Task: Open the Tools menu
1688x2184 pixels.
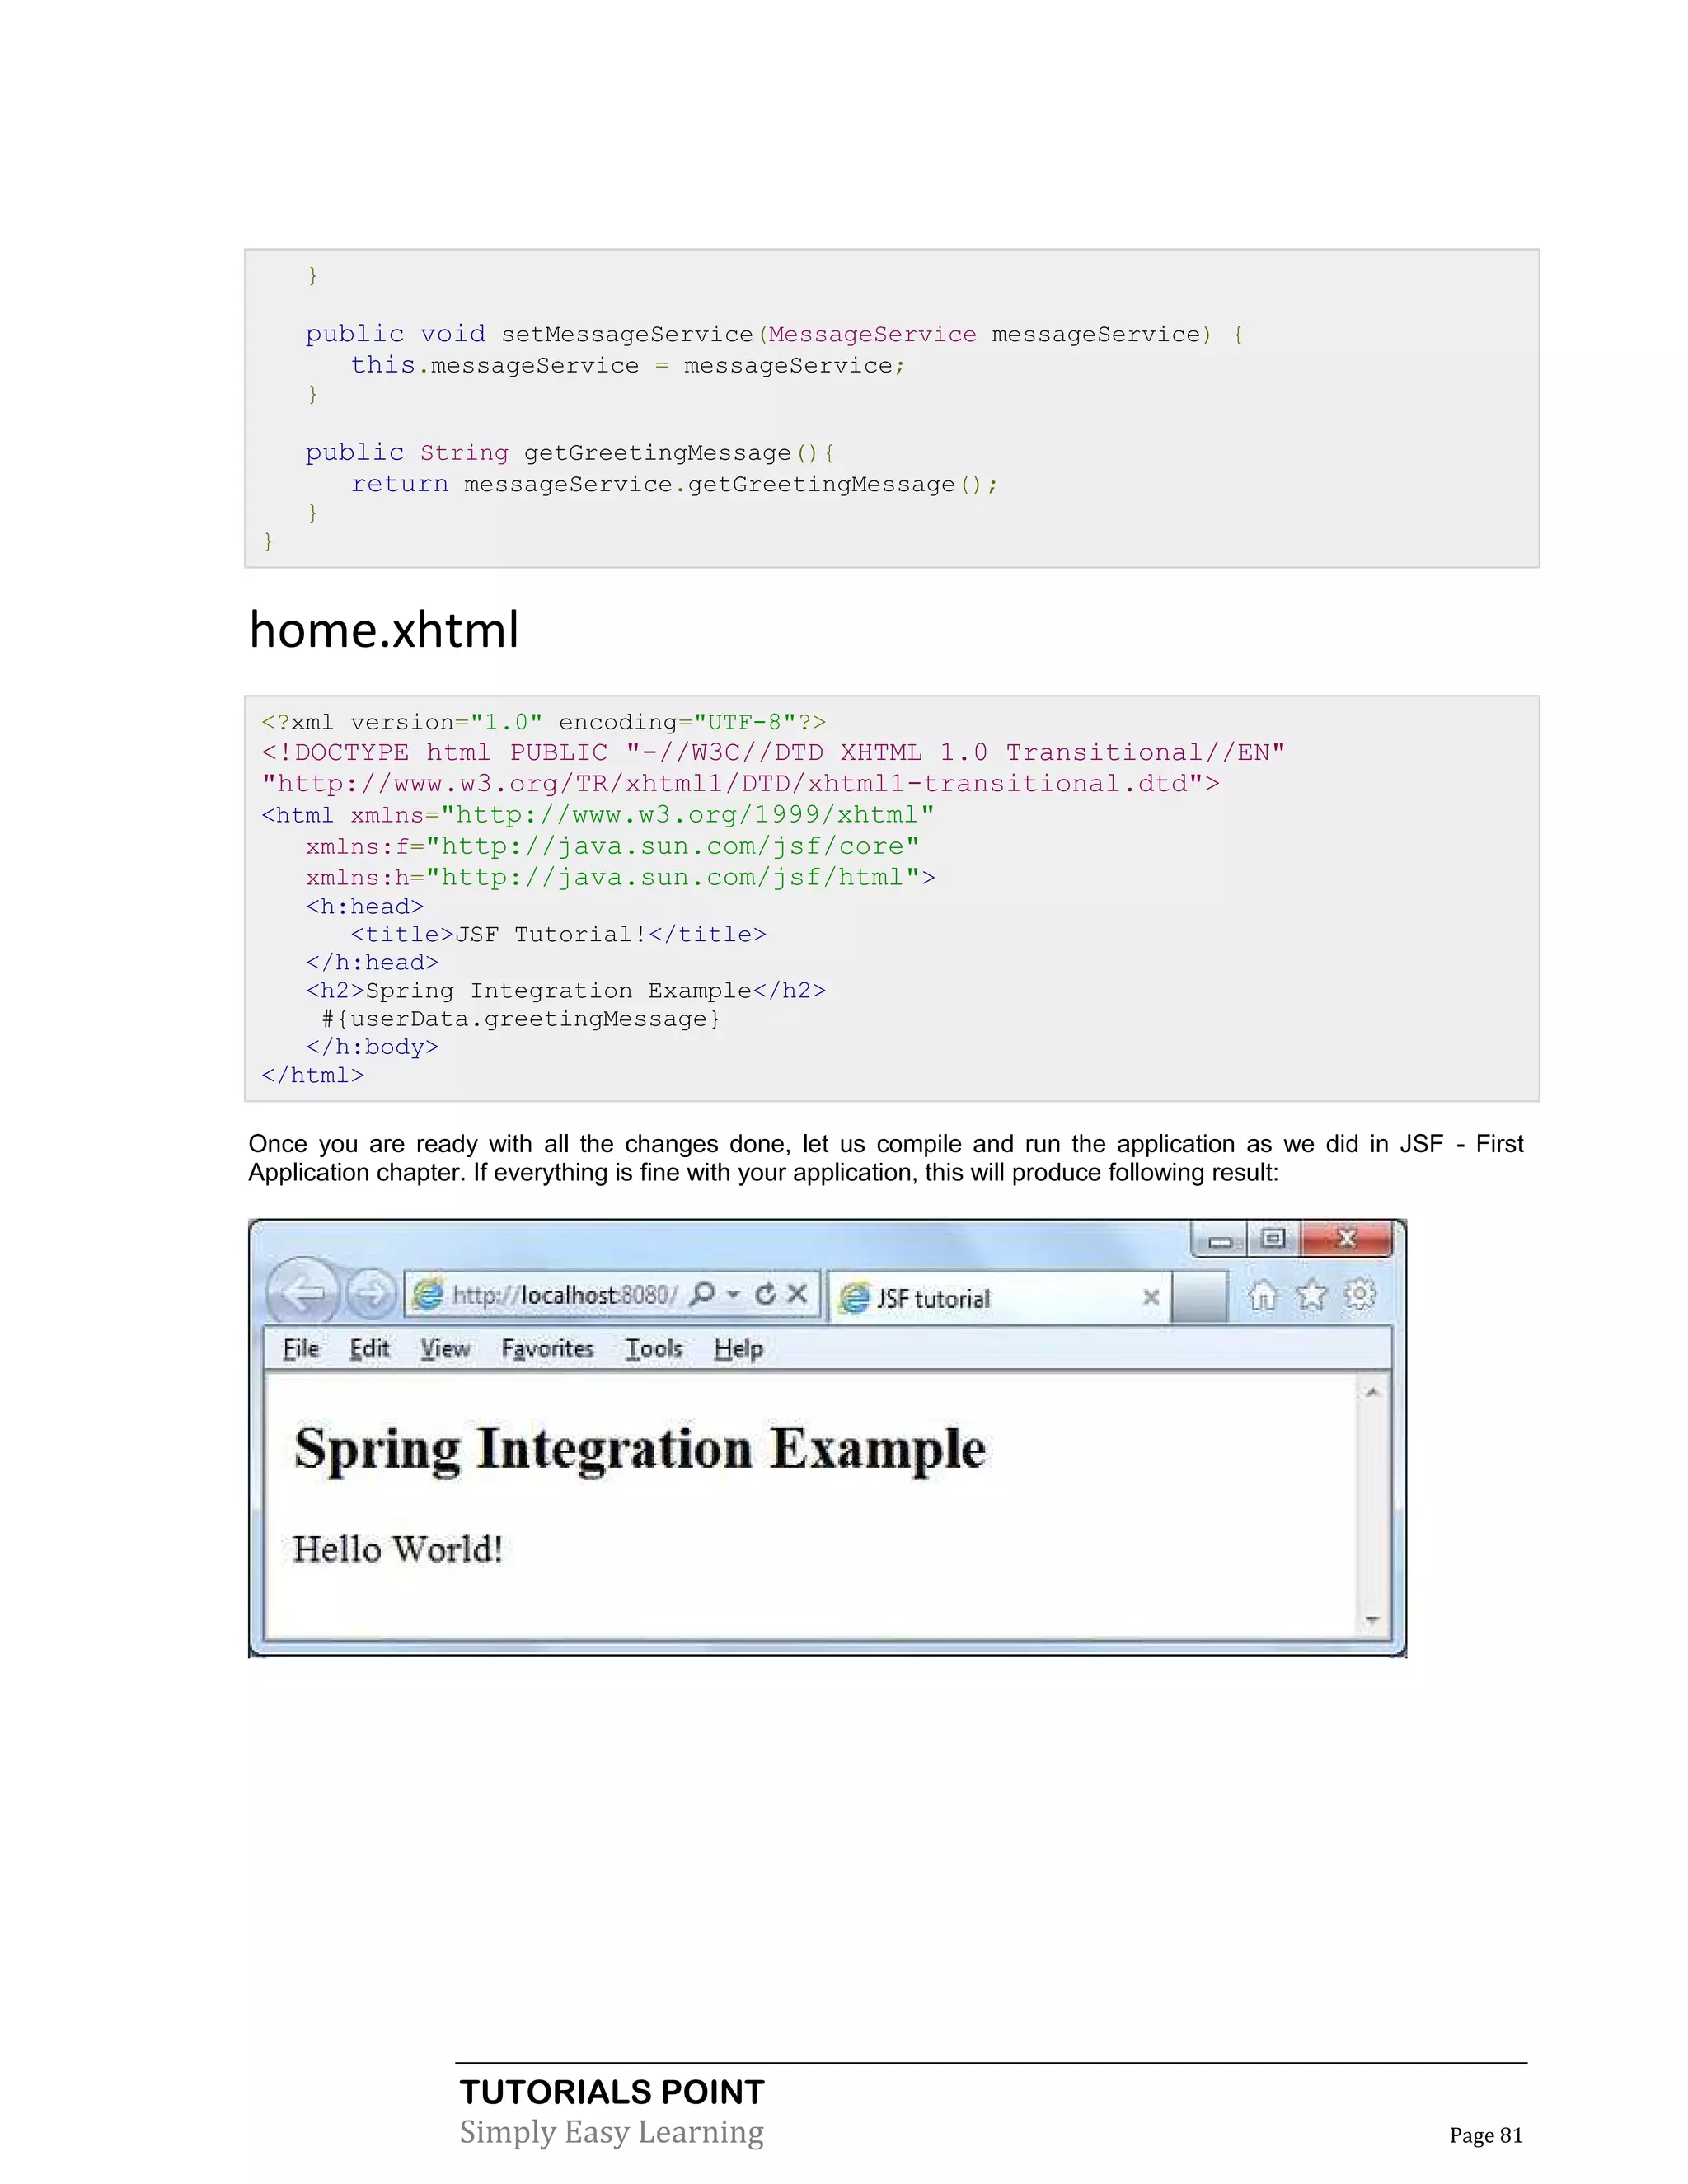Action: (x=654, y=1349)
